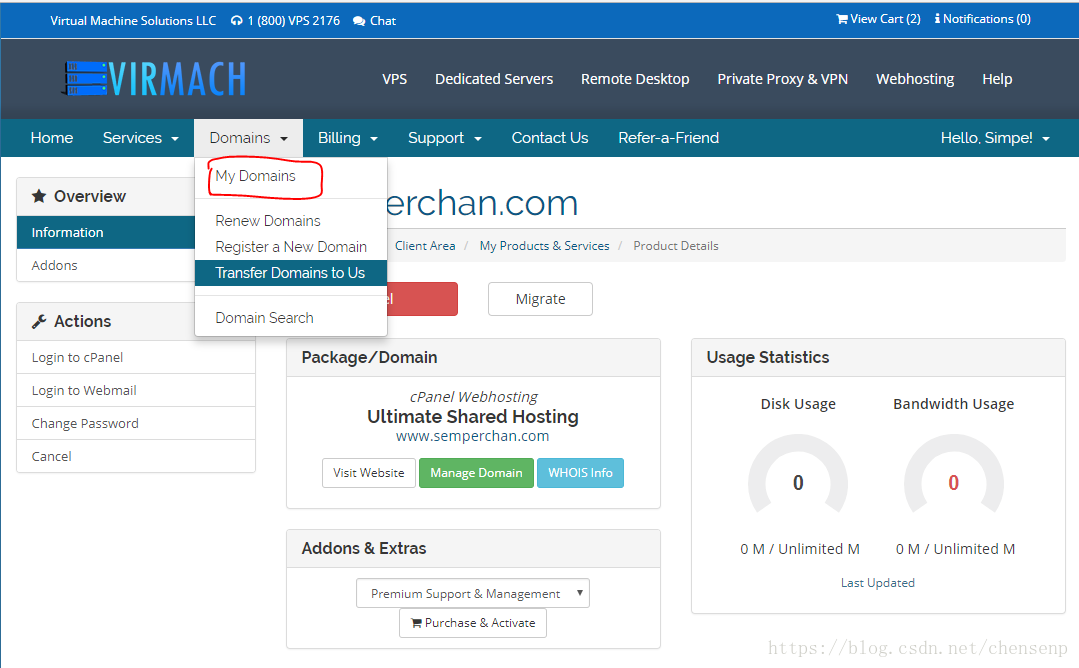This screenshot has height=668, width=1079.
Task: Click the Last Updated link
Action: [877, 583]
